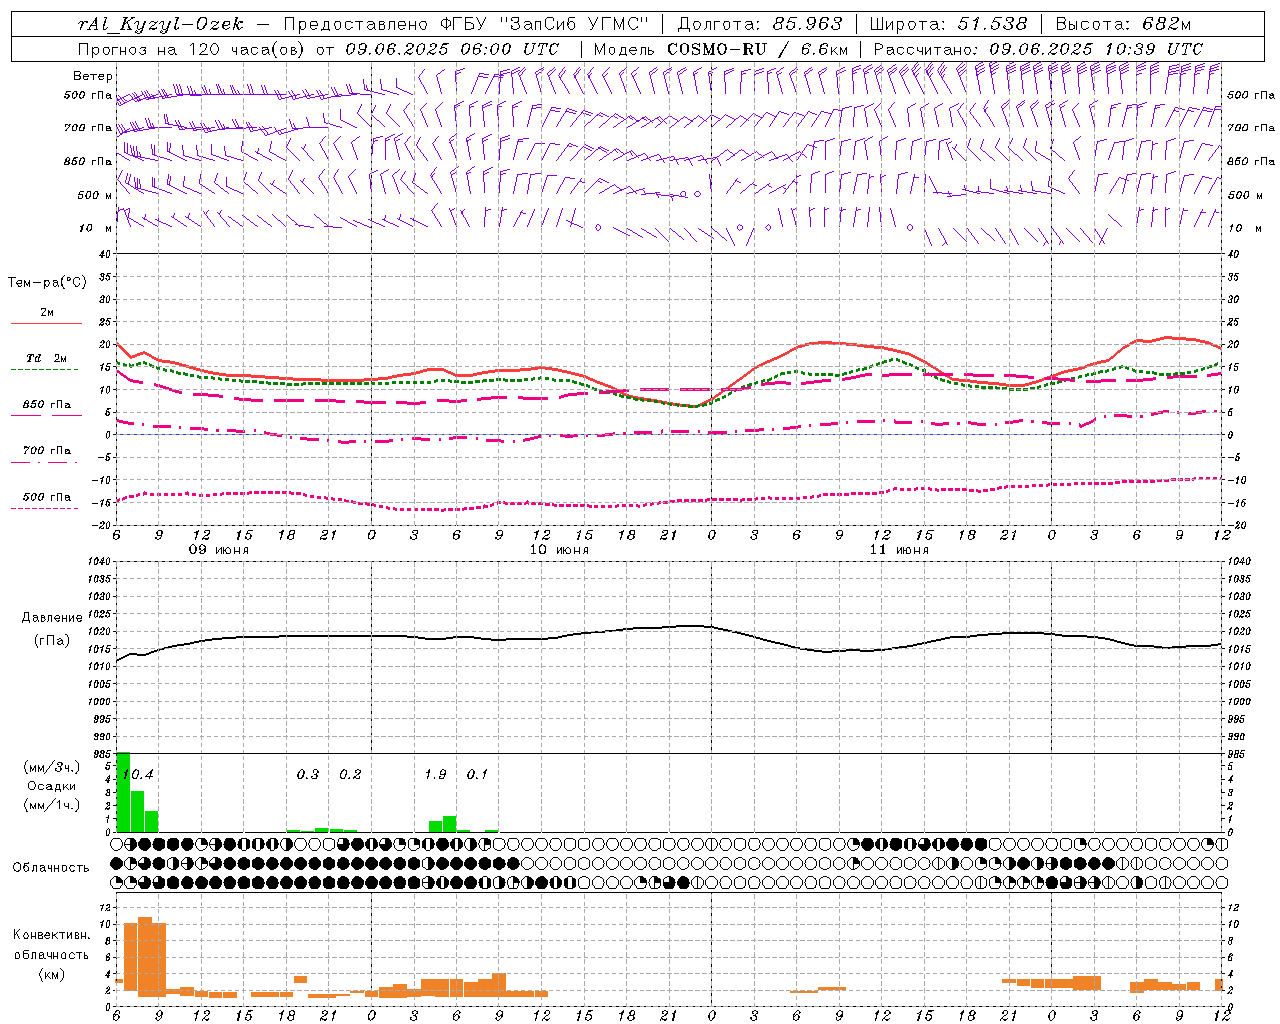Click the (гПа) unit under Давление
This screenshot has height=1024, width=1280.
pyautogui.click(x=52, y=641)
